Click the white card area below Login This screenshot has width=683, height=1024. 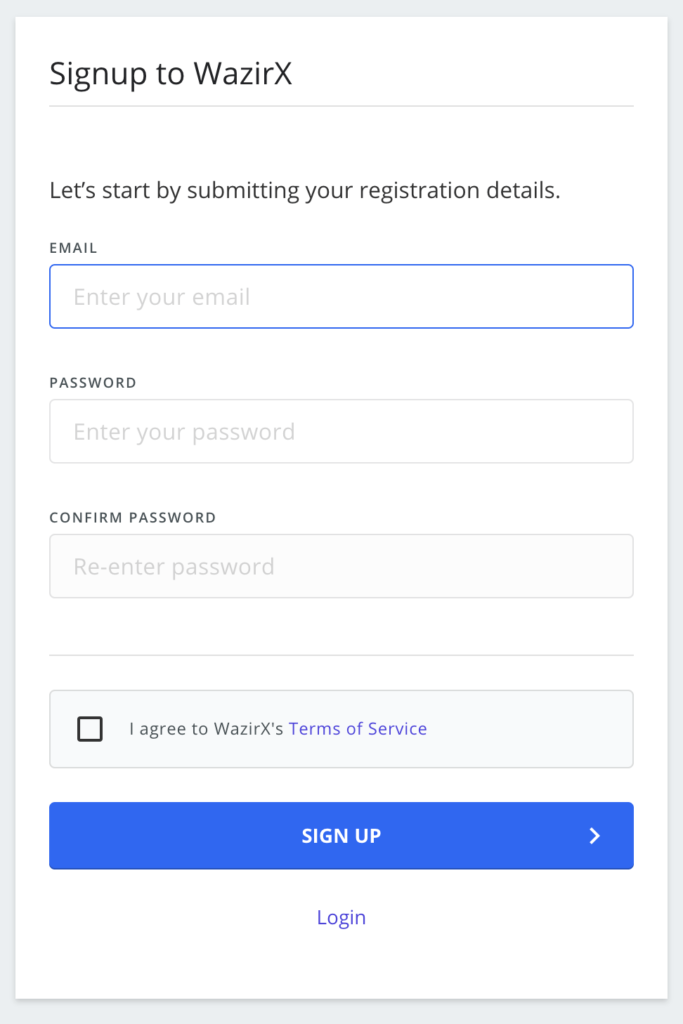[341, 968]
